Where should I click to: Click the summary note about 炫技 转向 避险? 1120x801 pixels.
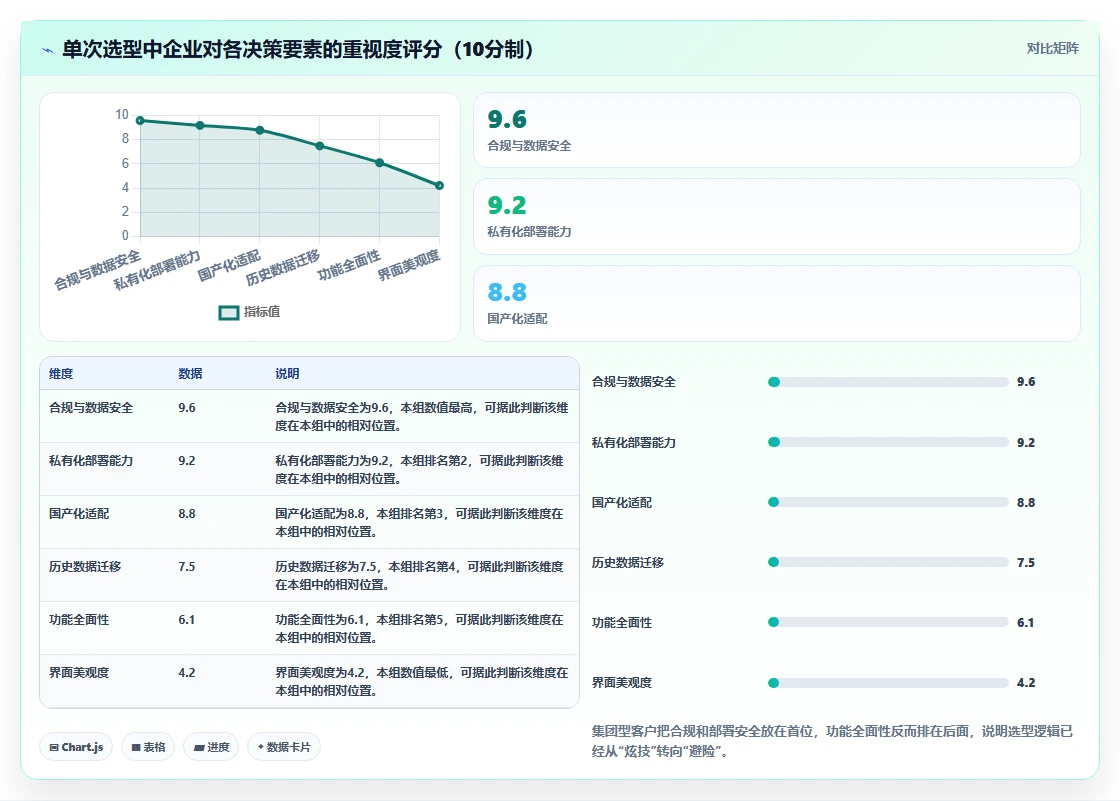(x=832, y=741)
